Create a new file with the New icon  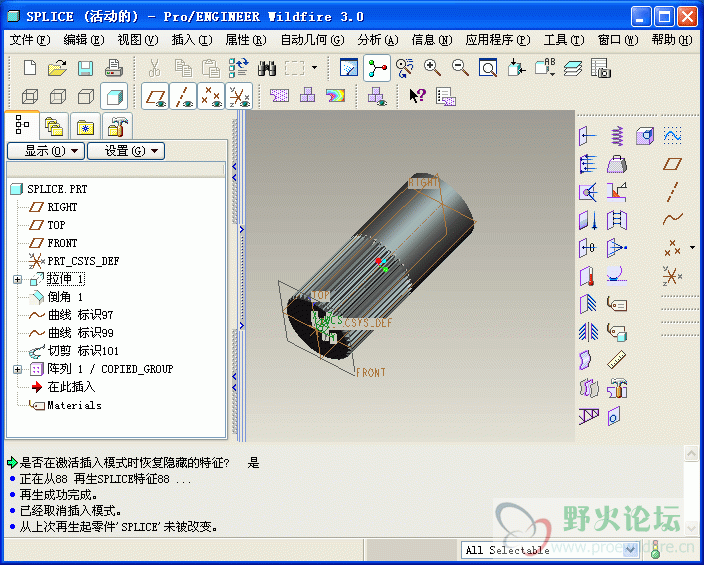click(x=30, y=68)
